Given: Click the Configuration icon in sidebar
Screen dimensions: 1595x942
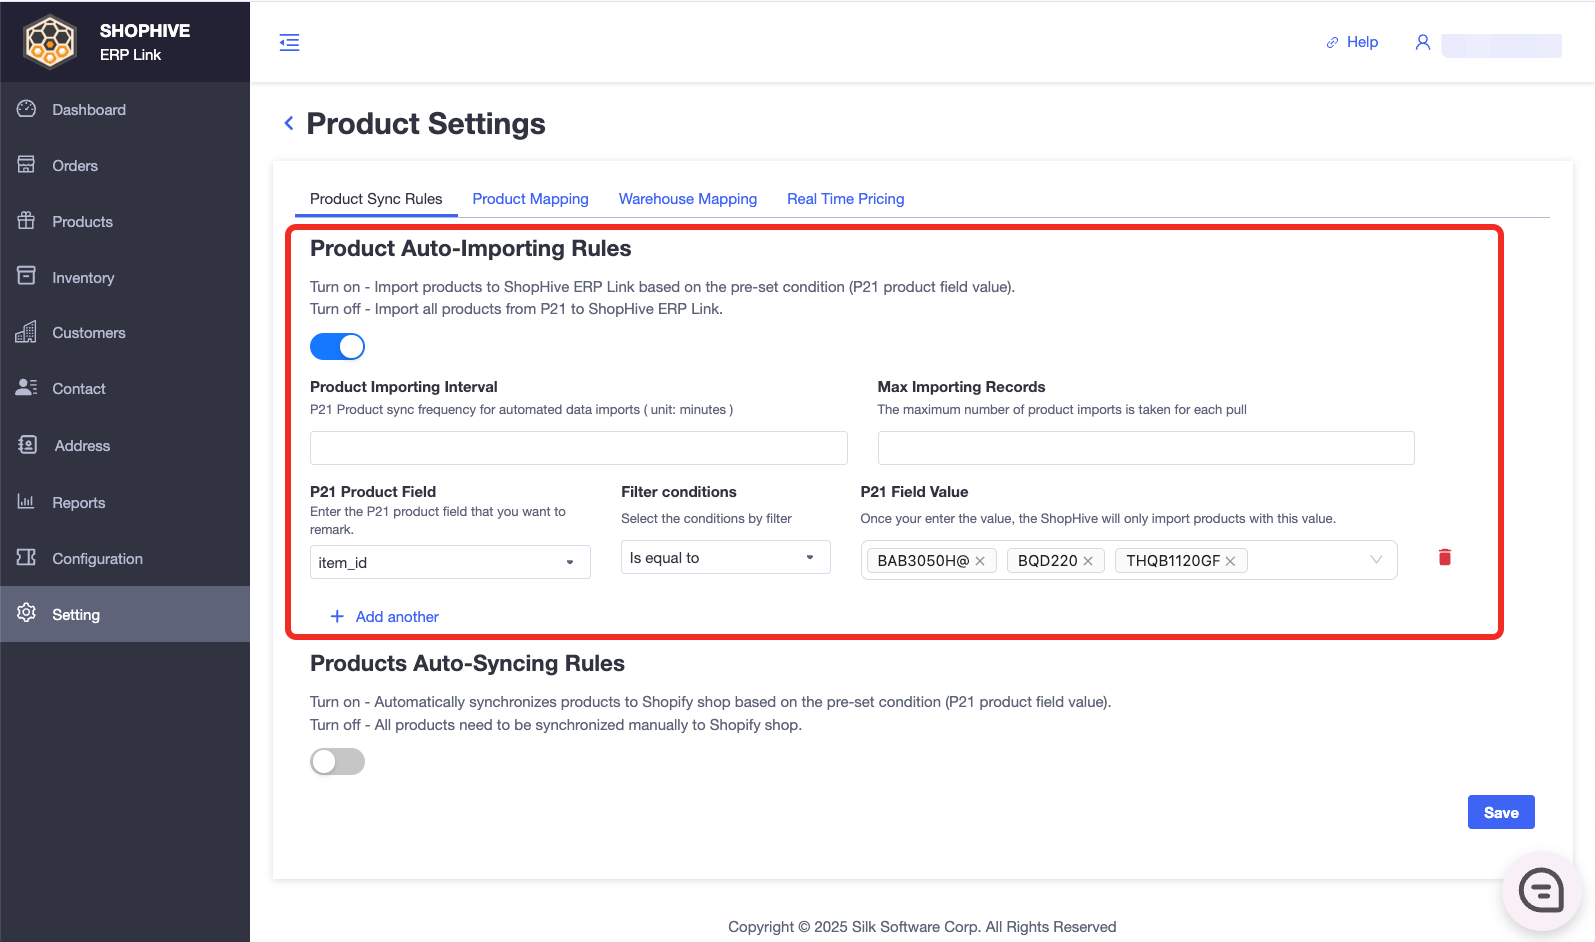Looking at the screenshot, I should coord(27,557).
